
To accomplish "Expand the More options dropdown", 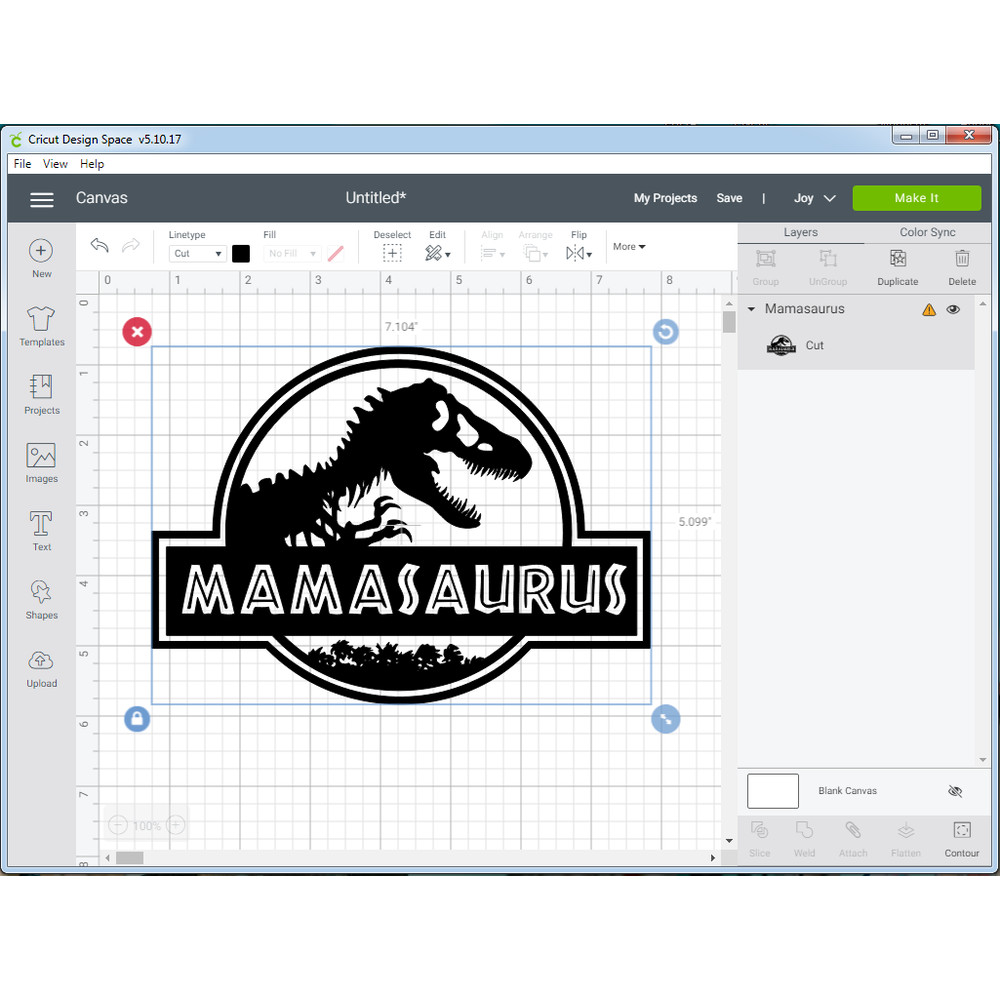I will [629, 246].
